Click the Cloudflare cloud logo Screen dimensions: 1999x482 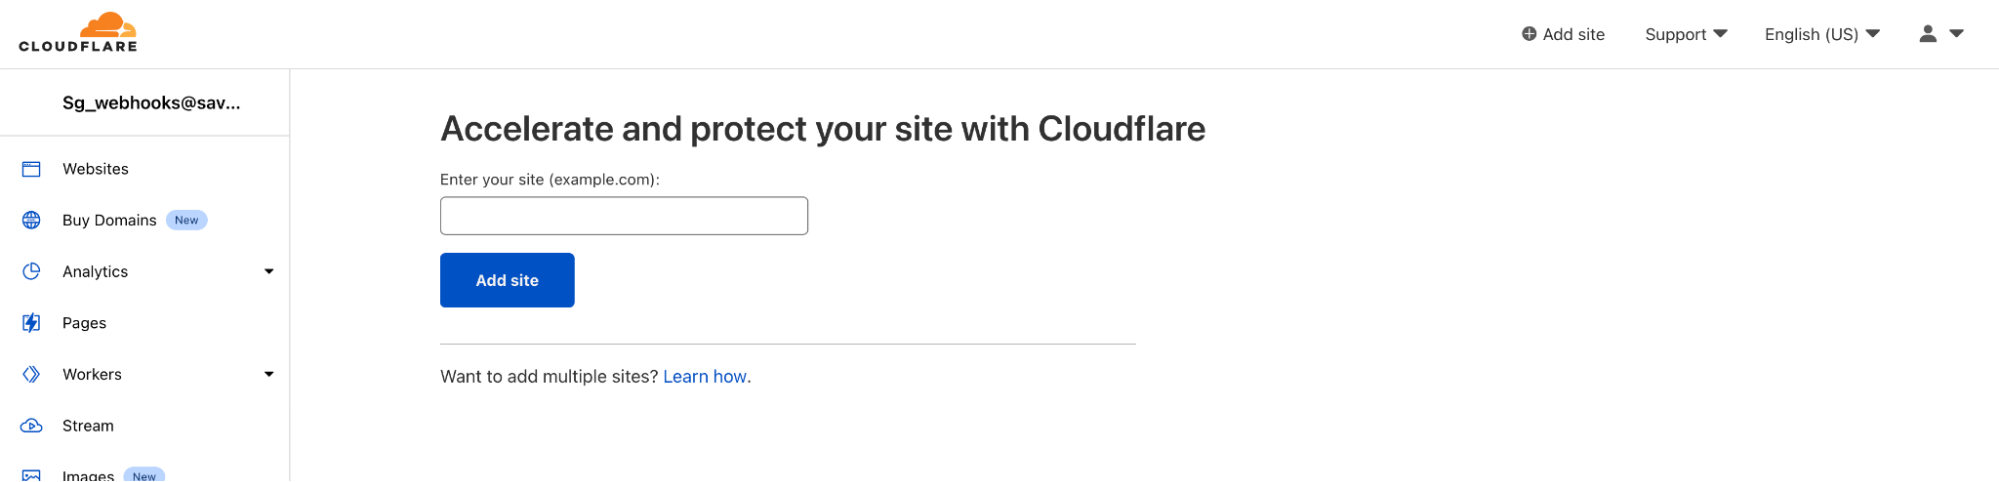click(78, 32)
